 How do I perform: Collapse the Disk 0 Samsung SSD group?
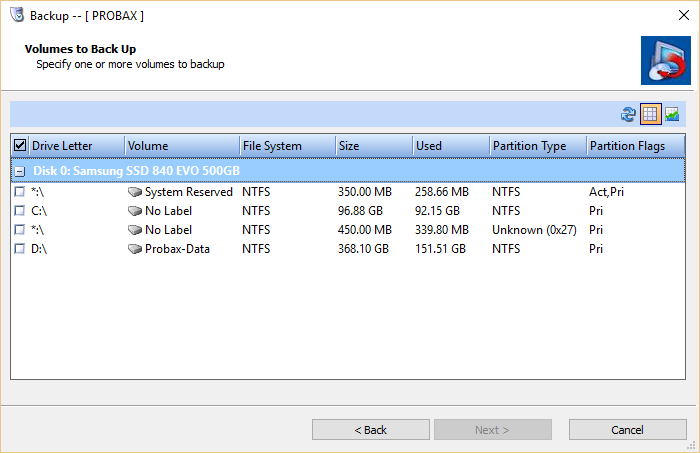(x=20, y=171)
